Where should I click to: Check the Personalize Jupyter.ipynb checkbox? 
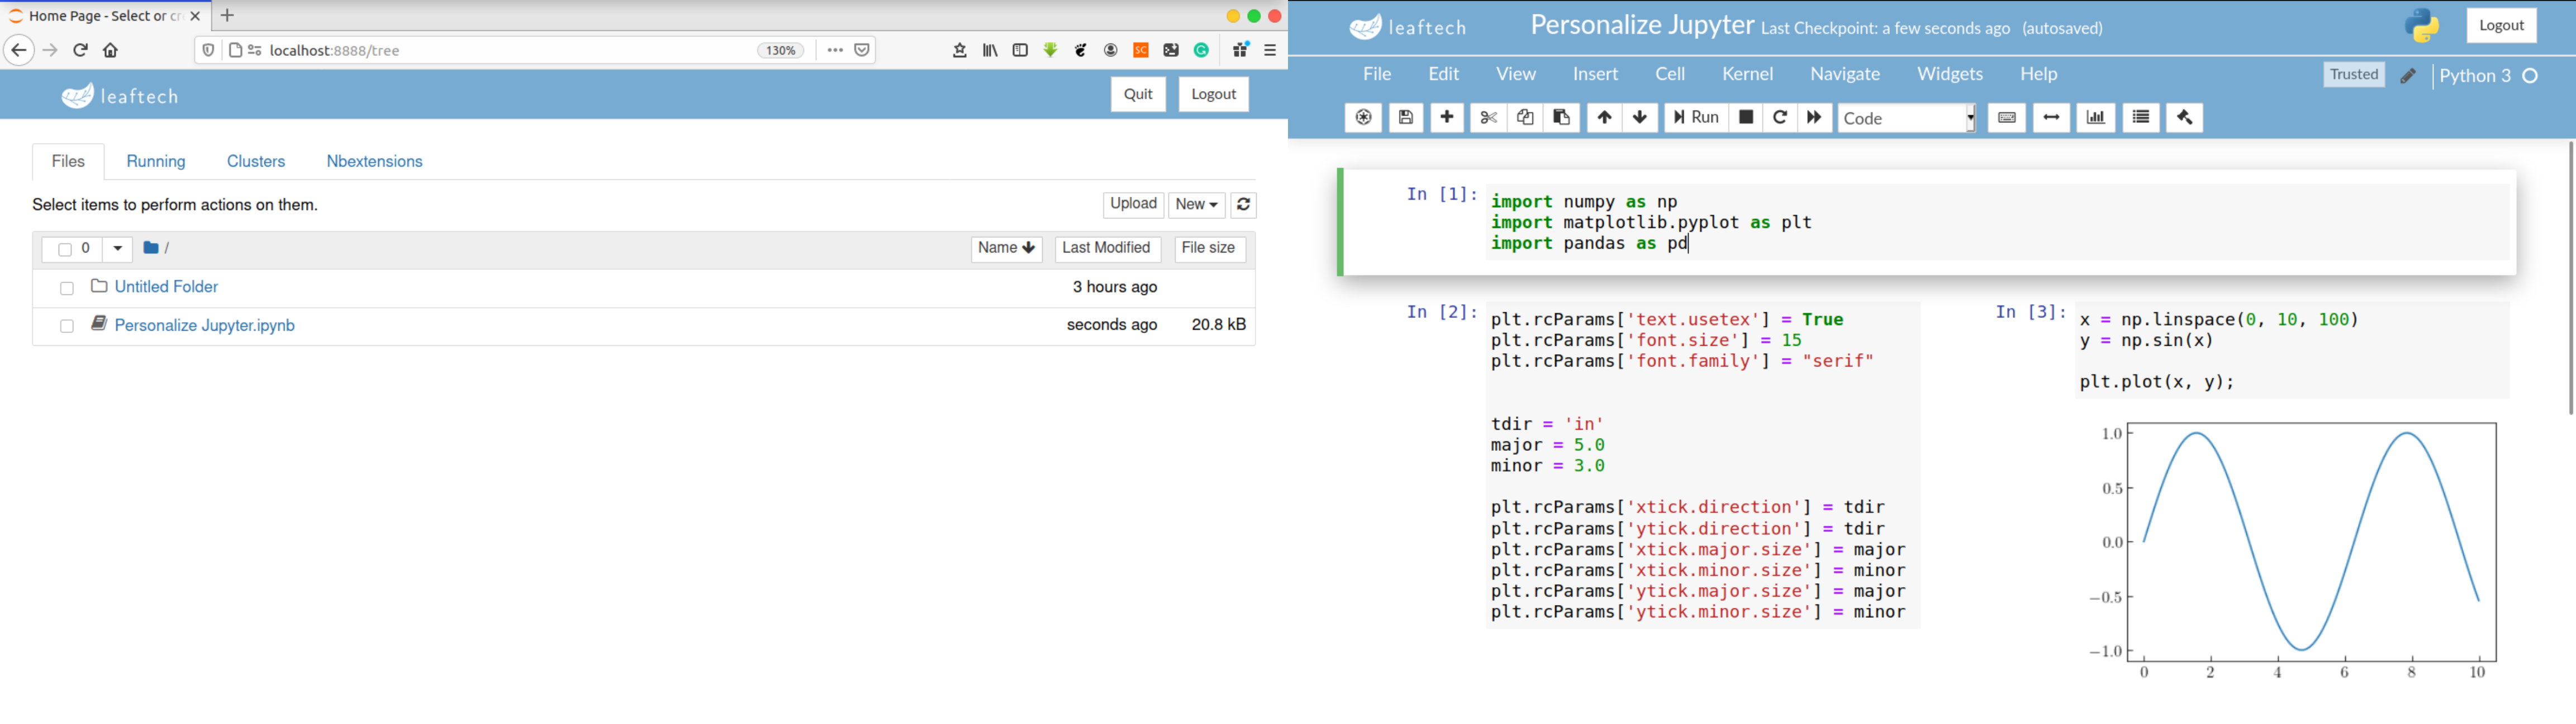pos(67,327)
